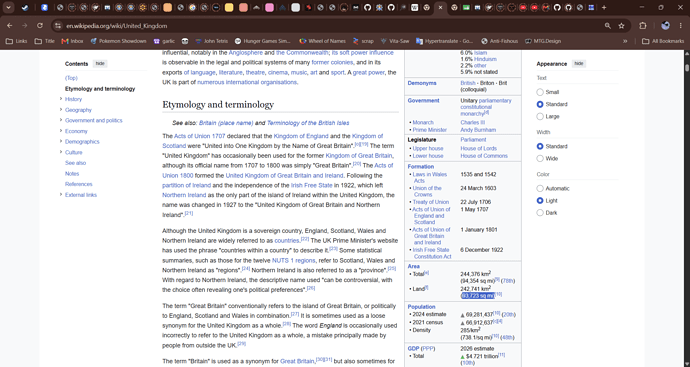Go back with the back arrow

(10, 26)
